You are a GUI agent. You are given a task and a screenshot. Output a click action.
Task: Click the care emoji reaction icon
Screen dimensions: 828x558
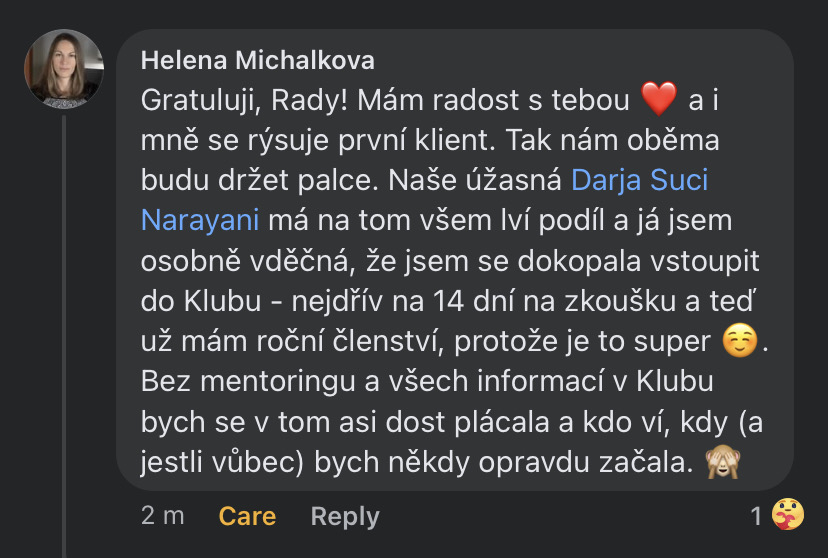pyautogui.click(x=788, y=516)
